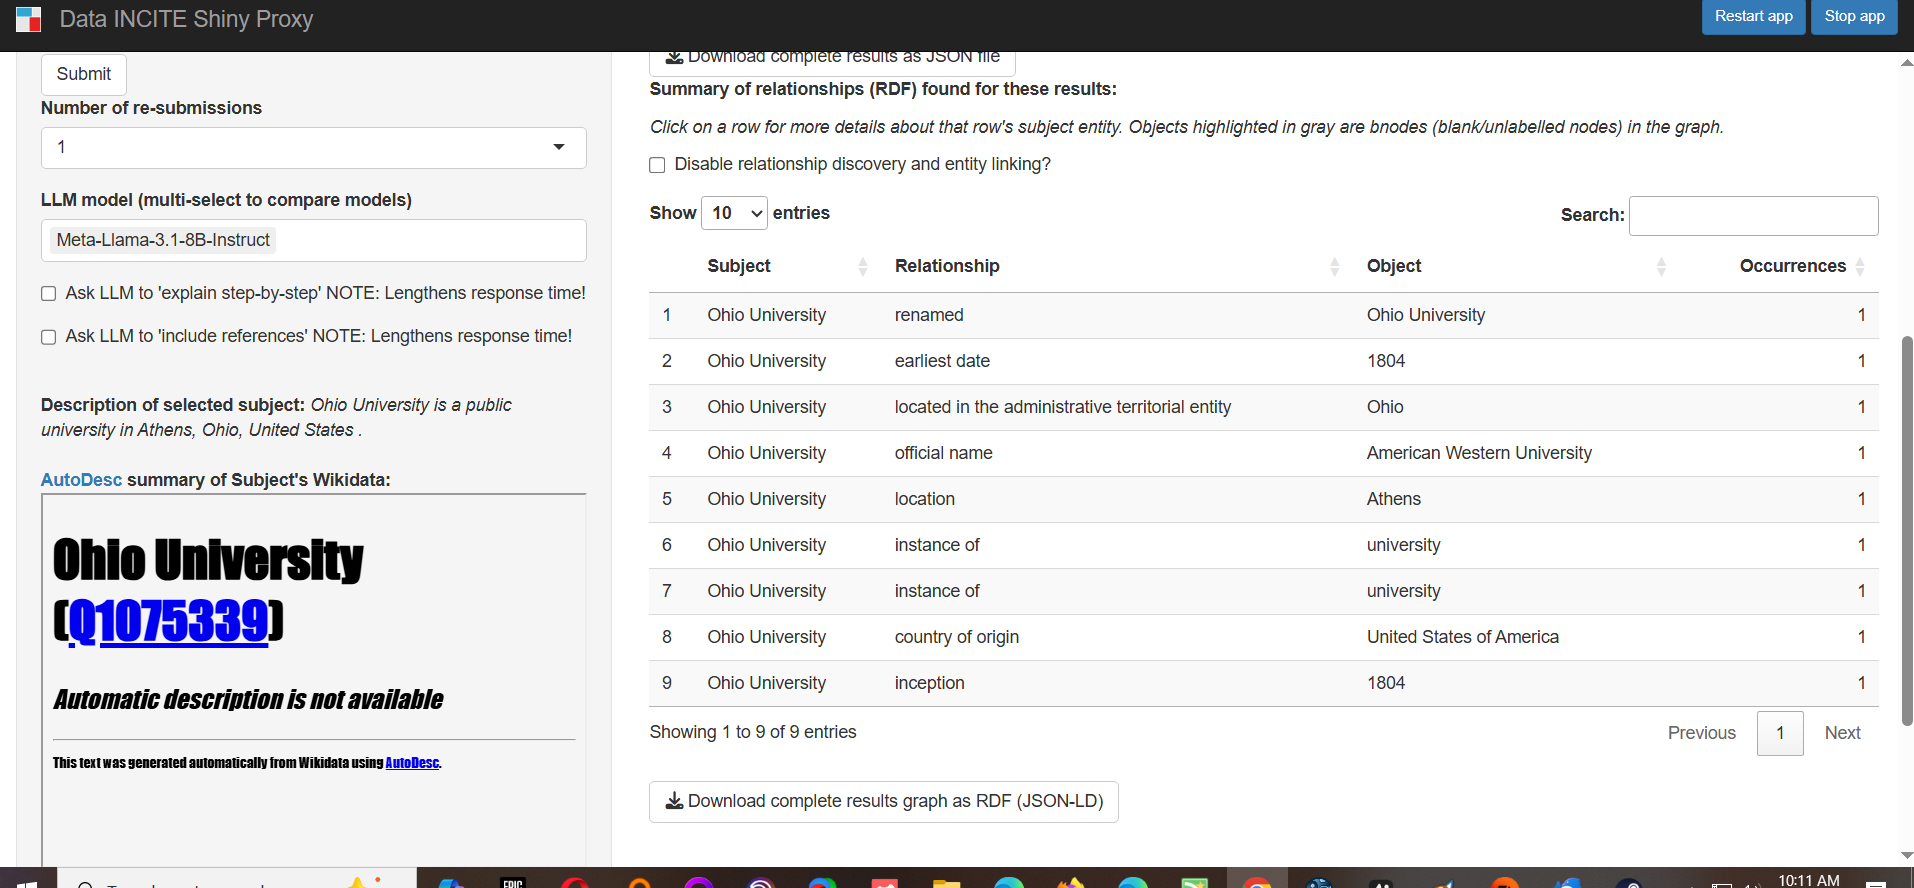Enable 'explain step-by-step' LLM option

[x=48, y=293]
